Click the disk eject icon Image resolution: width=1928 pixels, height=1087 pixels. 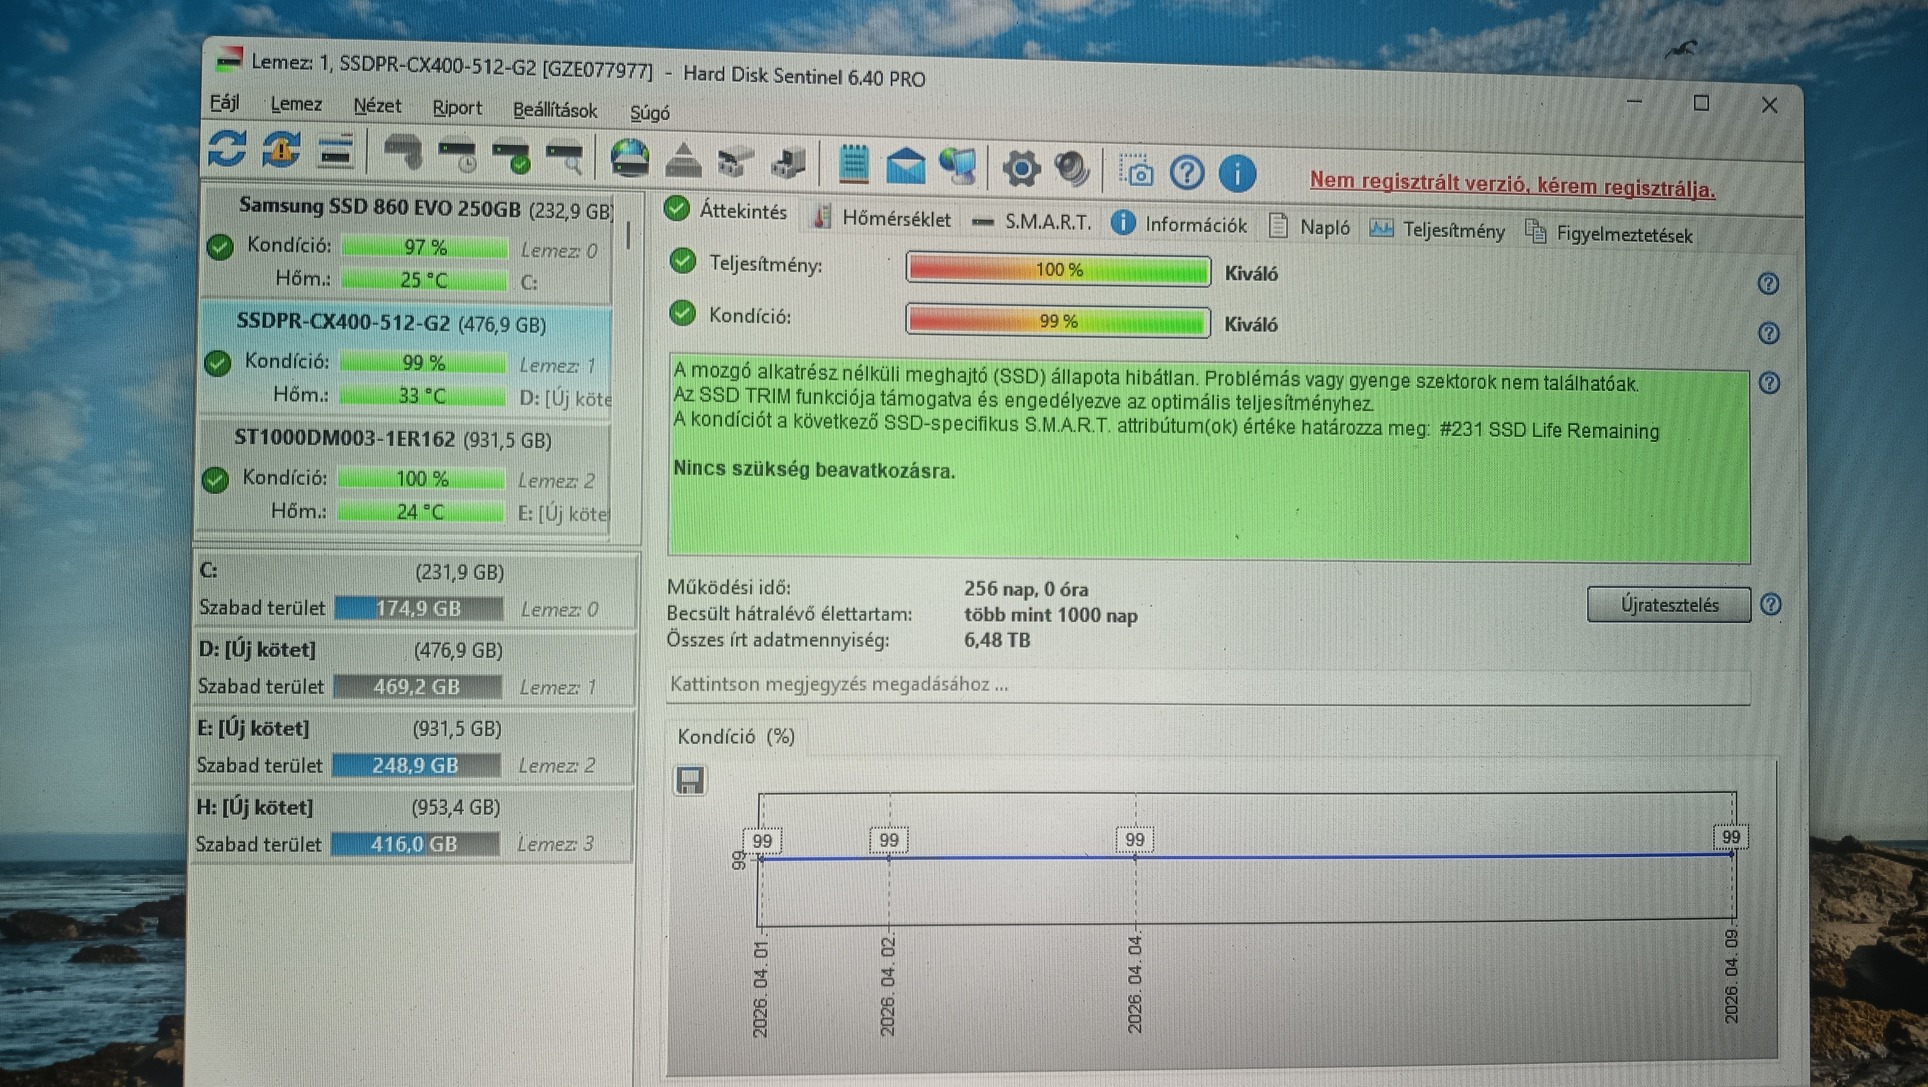683,160
